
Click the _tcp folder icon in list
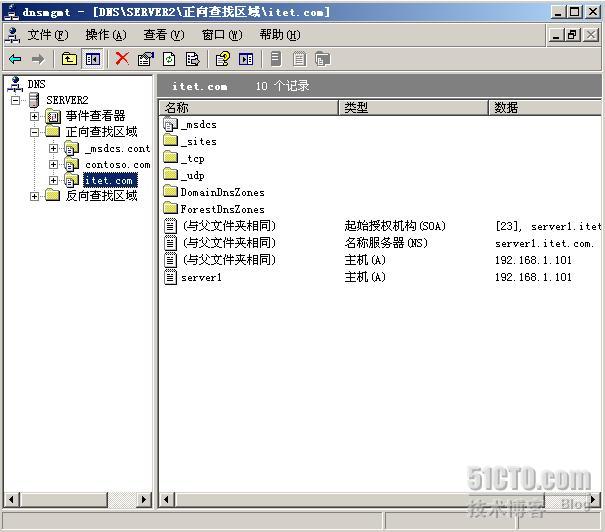pos(170,157)
